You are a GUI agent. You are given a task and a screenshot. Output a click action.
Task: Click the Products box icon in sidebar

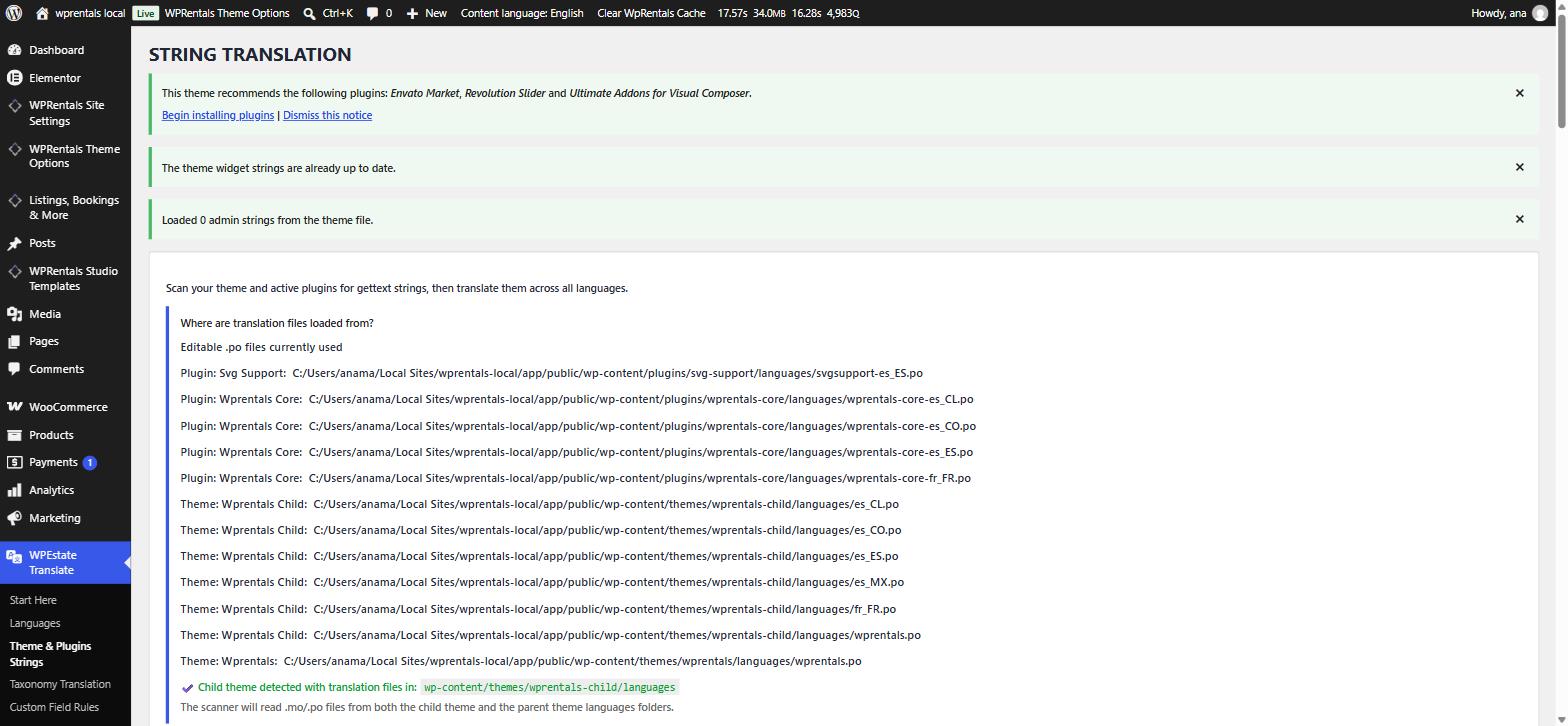[14, 435]
